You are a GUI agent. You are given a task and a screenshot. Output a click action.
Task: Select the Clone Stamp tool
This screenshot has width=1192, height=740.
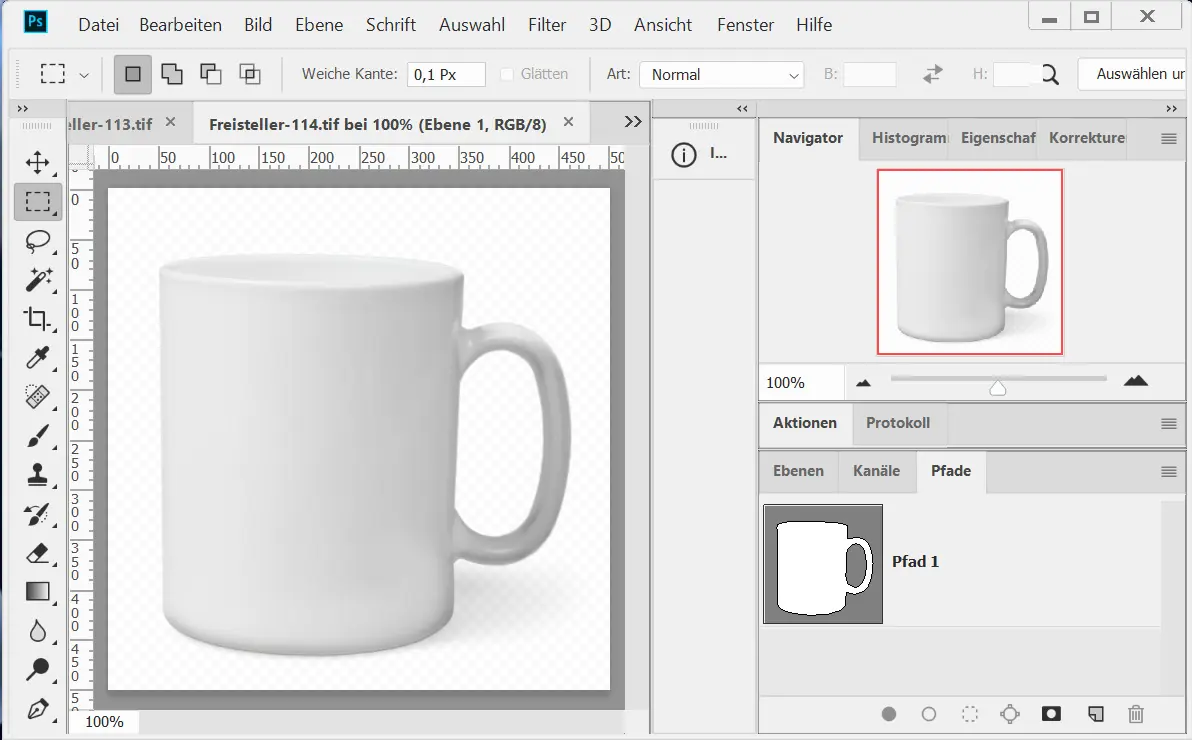[37, 474]
